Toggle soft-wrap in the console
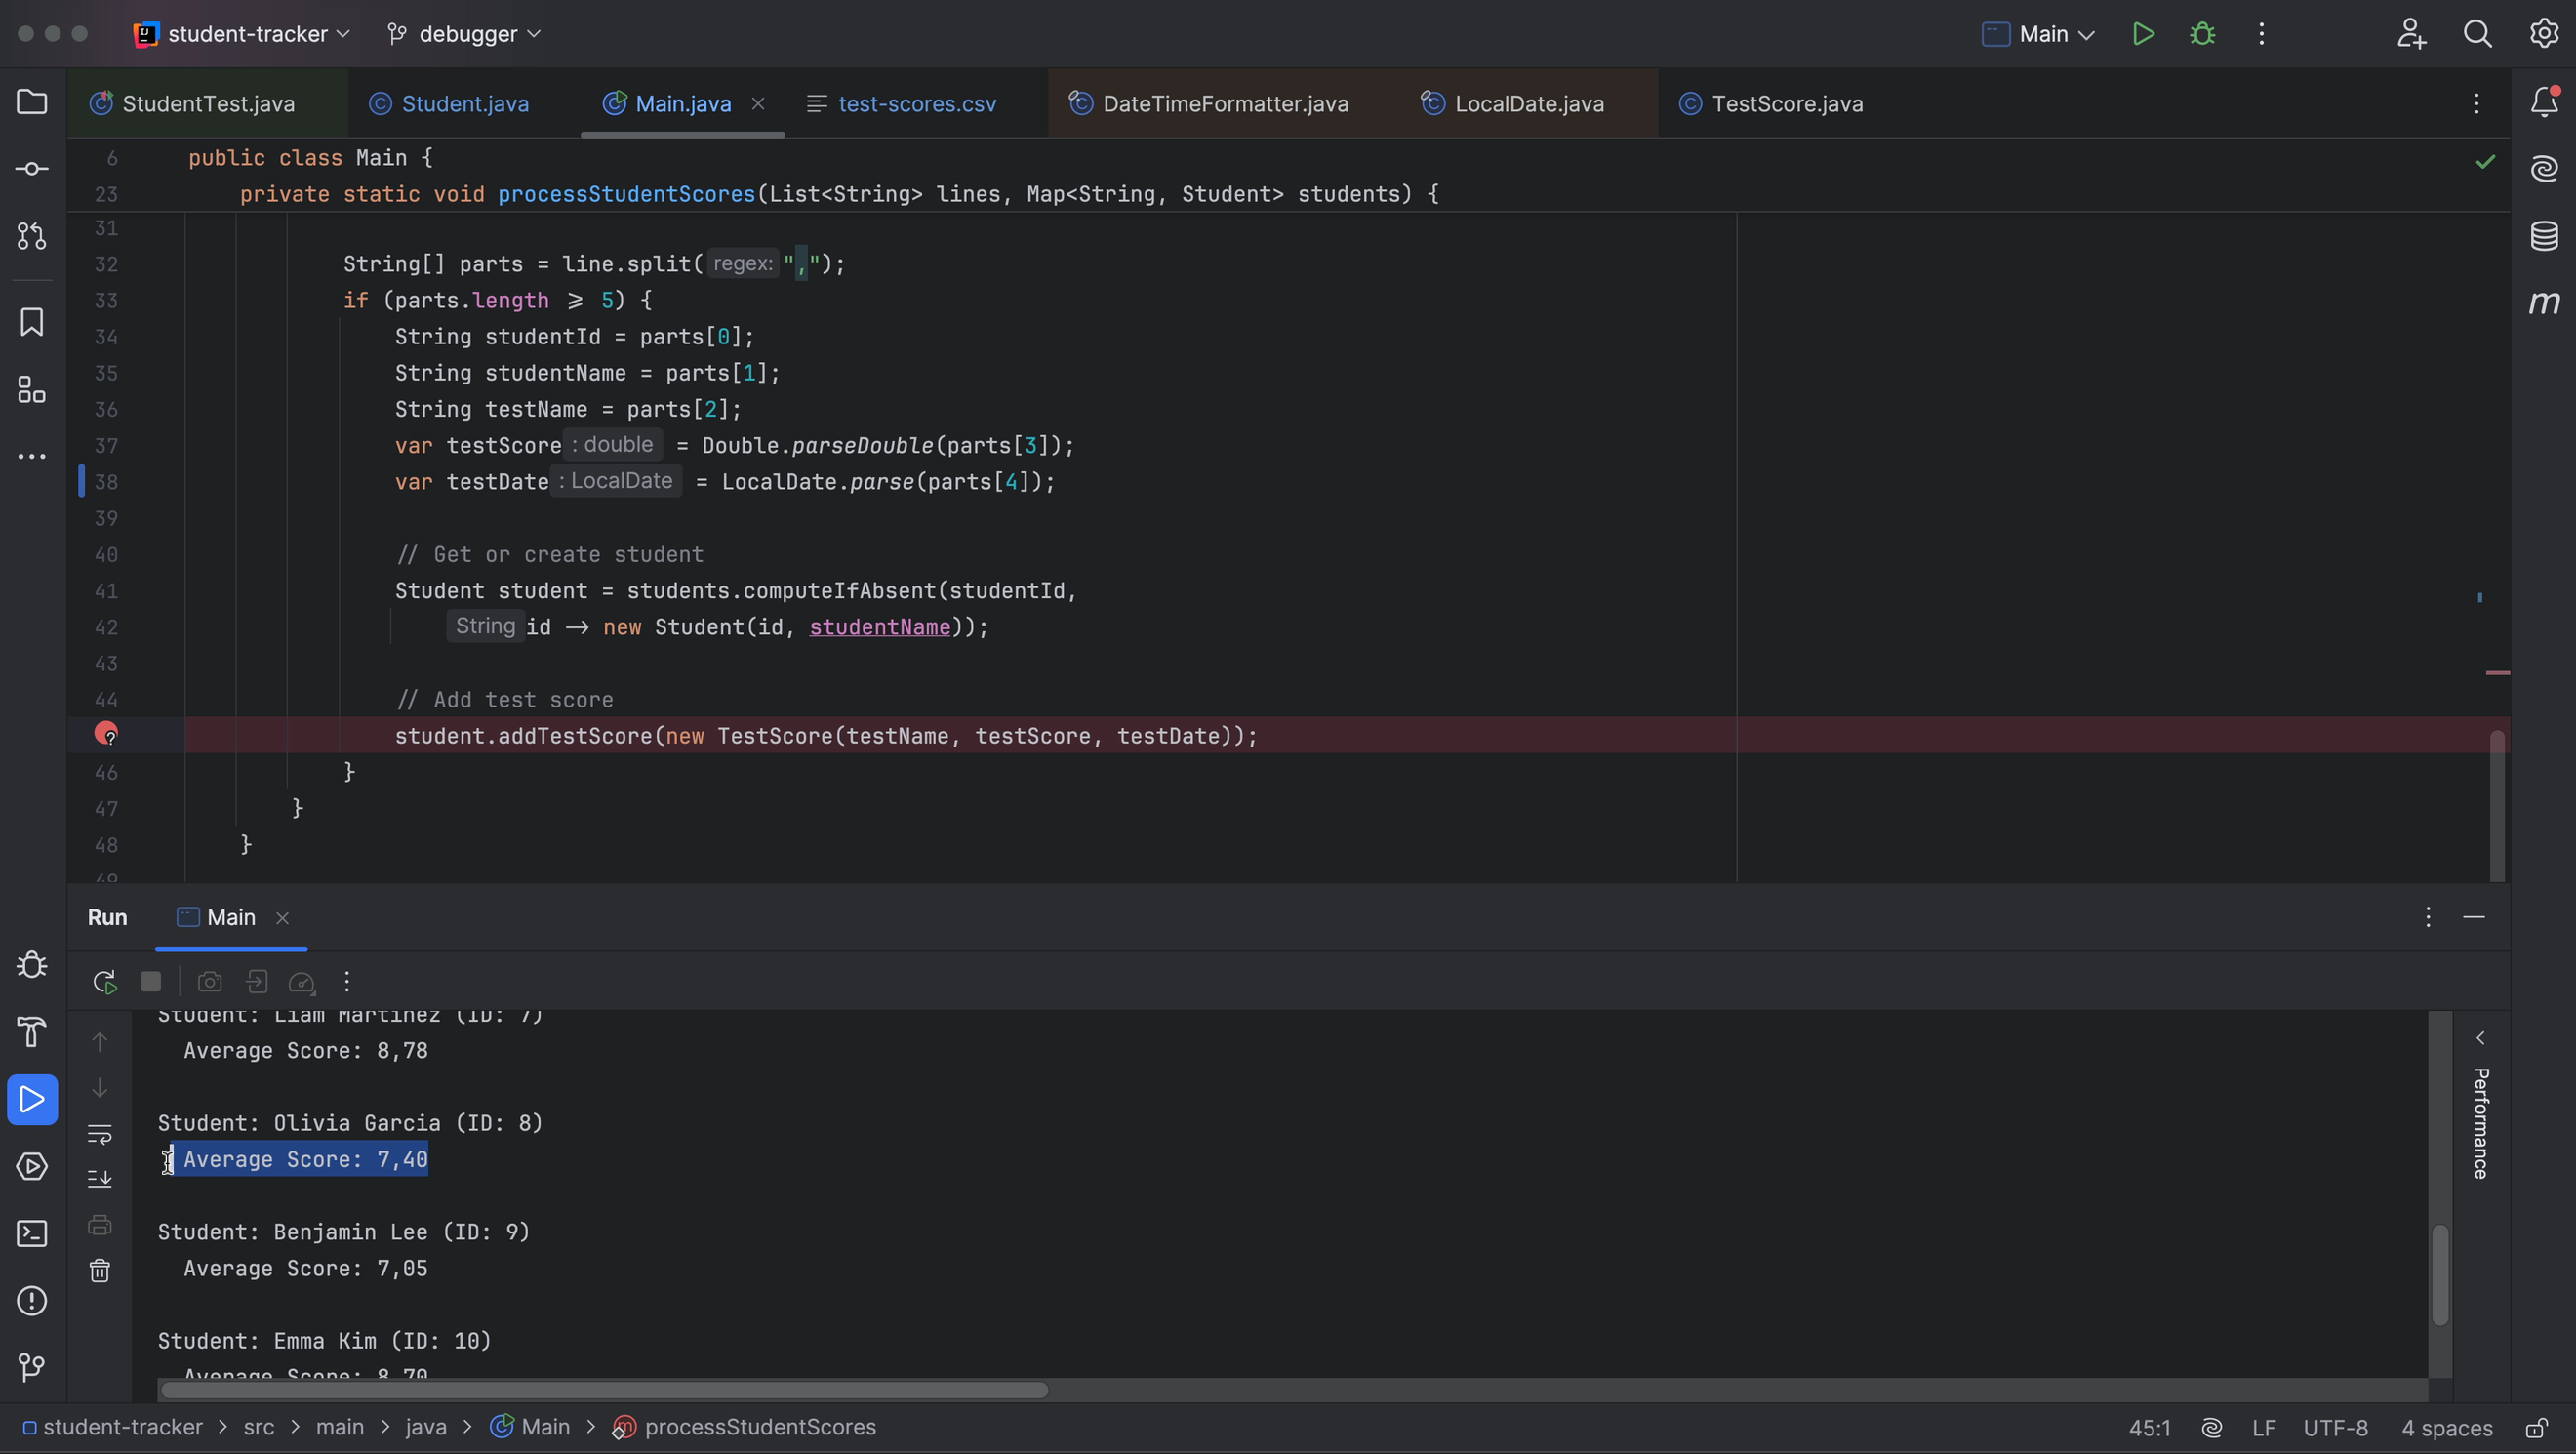Viewport: 2576px width, 1454px height. point(100,1134)
